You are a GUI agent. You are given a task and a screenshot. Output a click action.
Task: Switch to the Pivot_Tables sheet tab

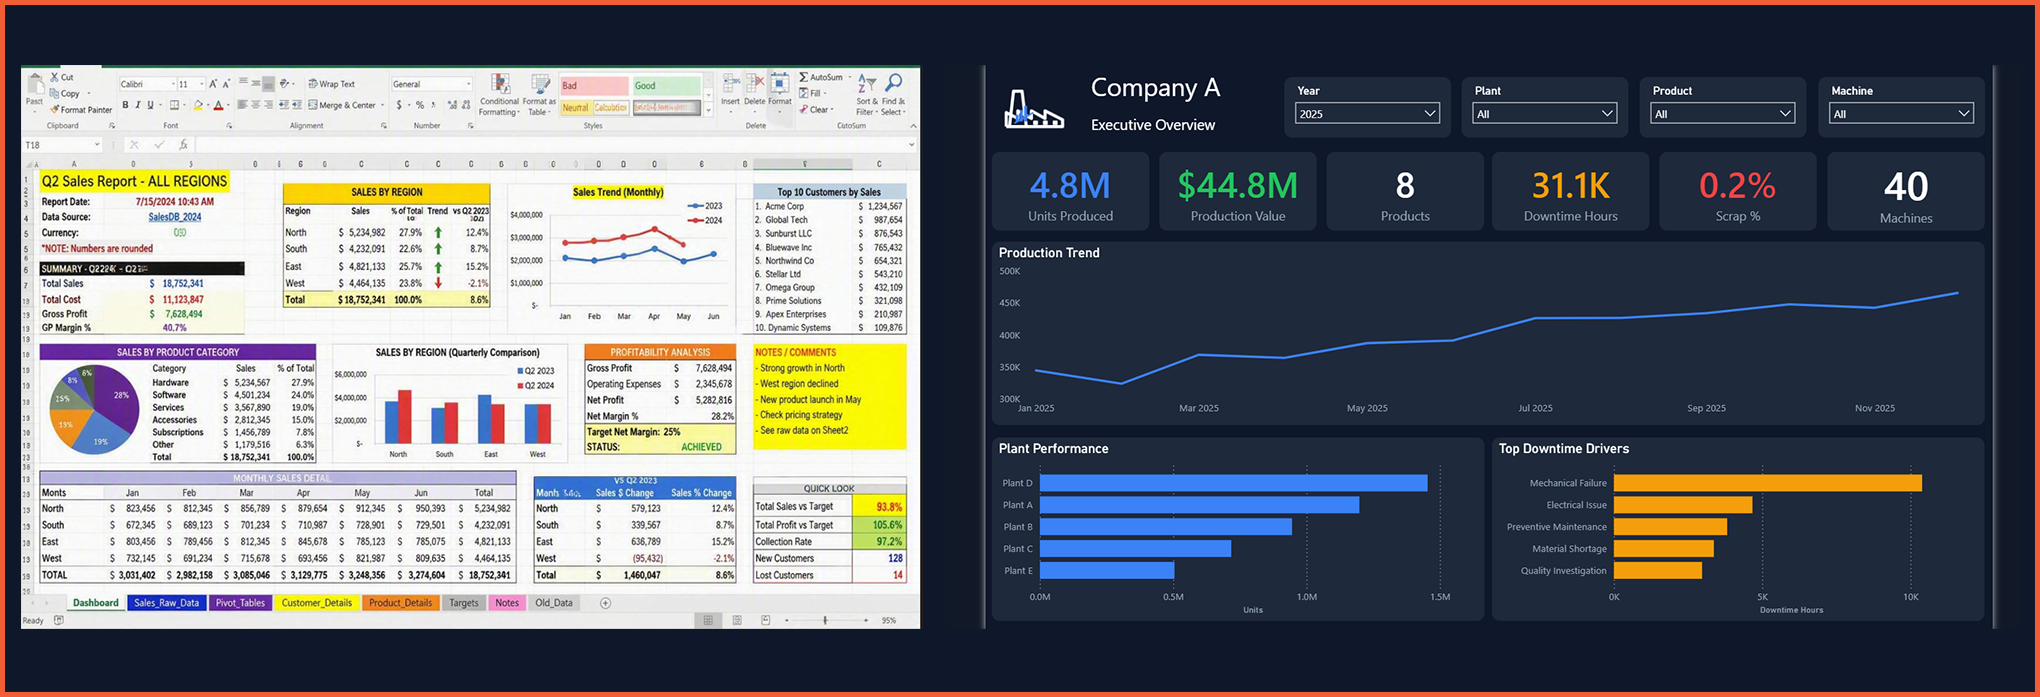[240, 603]
